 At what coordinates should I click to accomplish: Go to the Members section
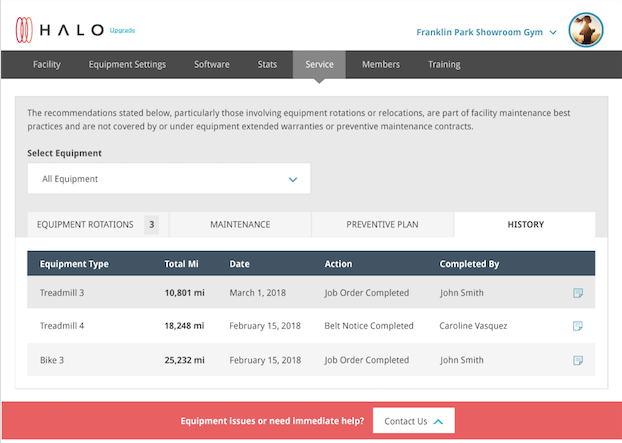click(381, 65)
